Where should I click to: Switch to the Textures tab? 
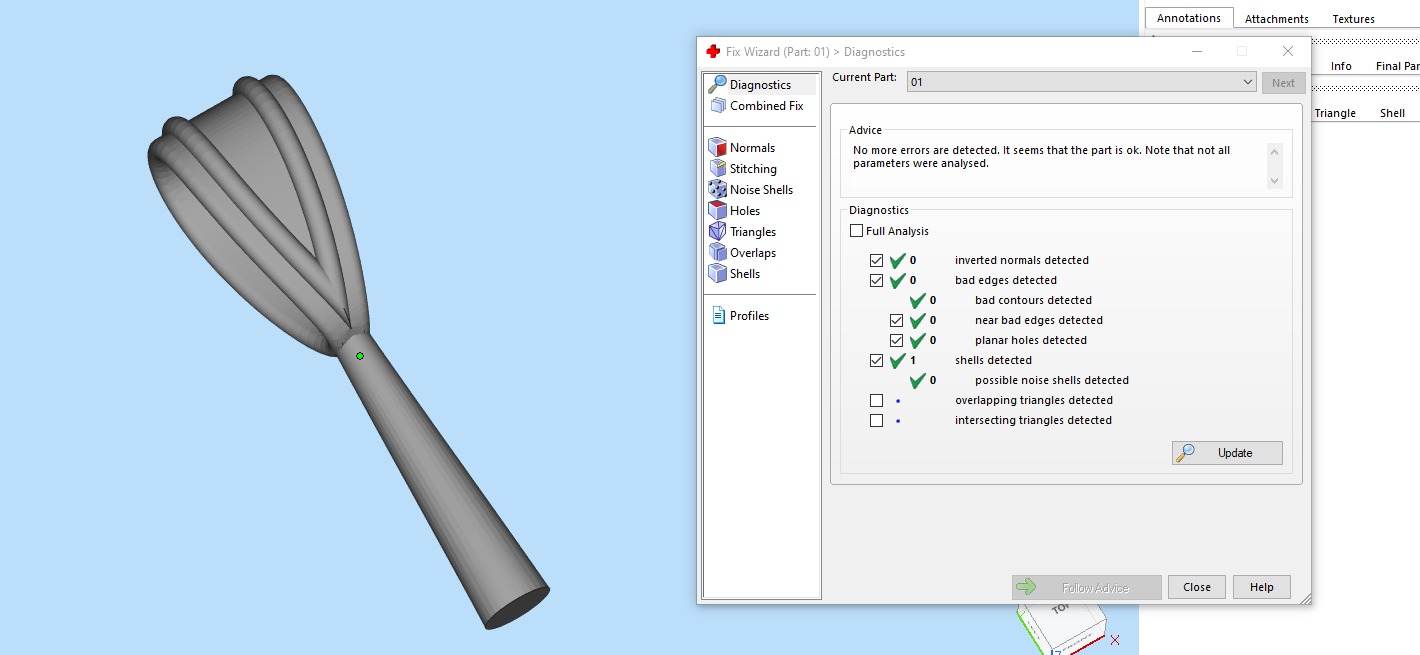click(1353, 19)
